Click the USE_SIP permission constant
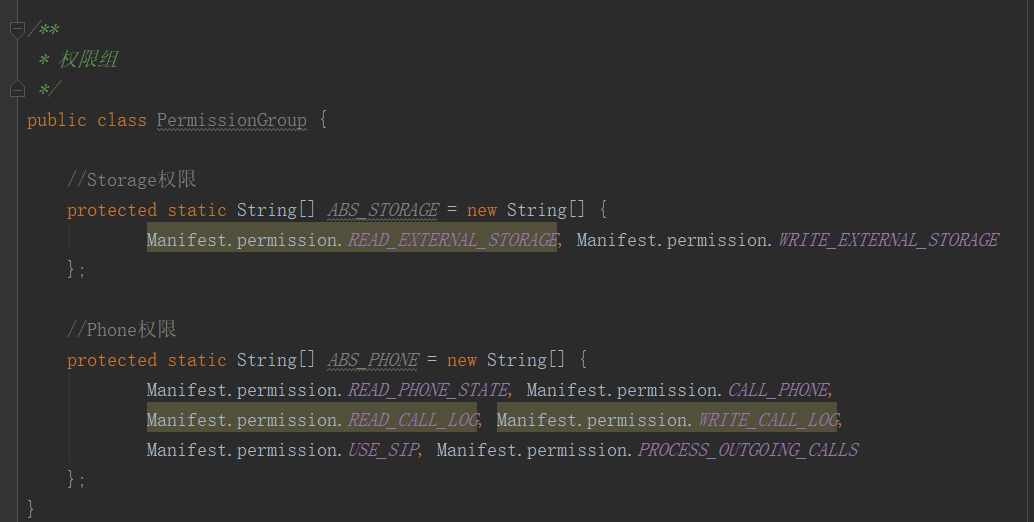The width and height of the screenshot is (1034, 522). click(381, 450)
